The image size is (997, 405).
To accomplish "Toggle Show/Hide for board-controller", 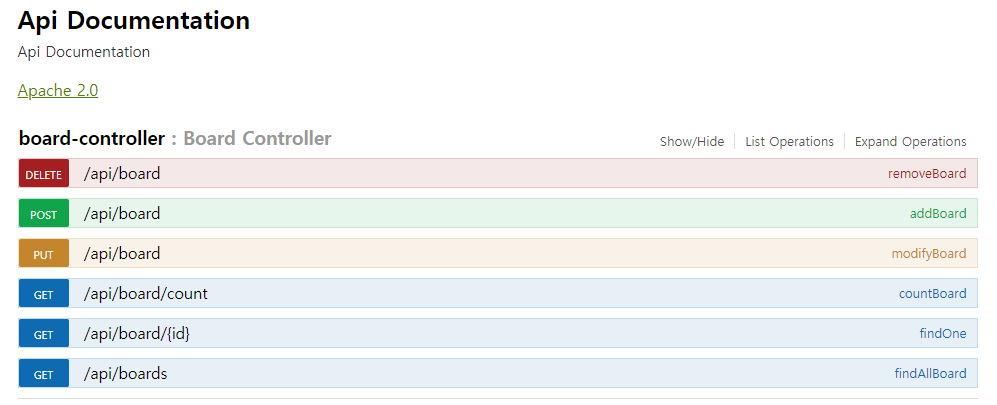I will (x=691, y=141).
